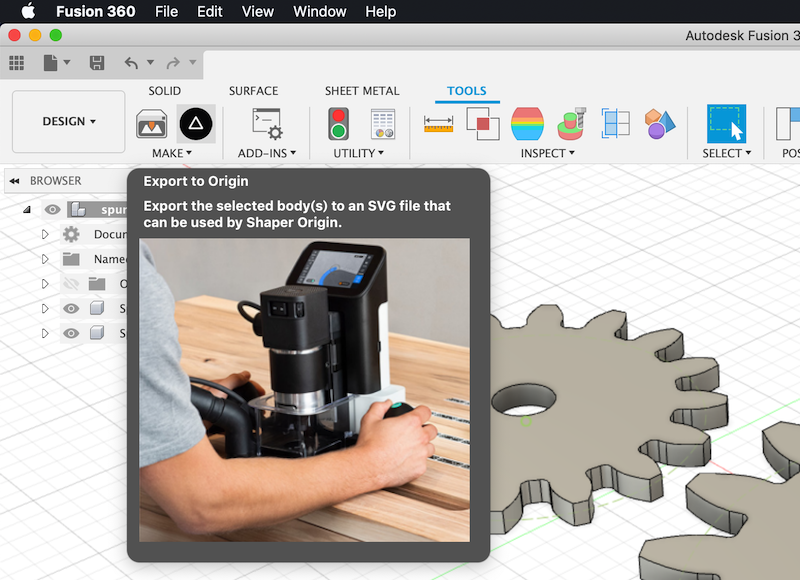Click the Section Analysis icon
The height and width of the screenshot is (580, 800).
click(x=616, y=124)
